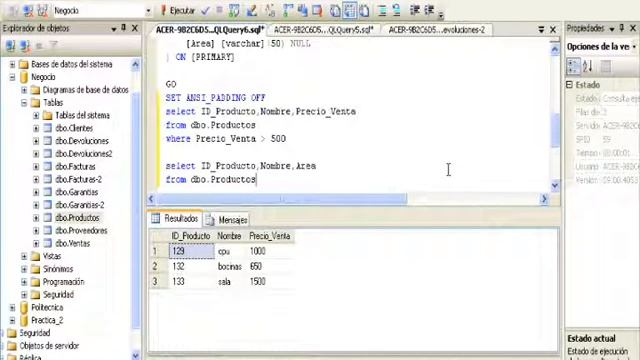Switch to the SQLQuery5.sql tab

323,30
